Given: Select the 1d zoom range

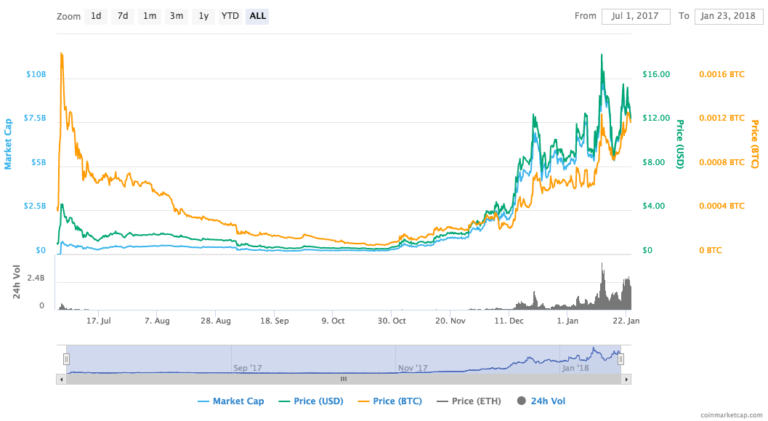Looking at the screenshot, I should [96, 16].
